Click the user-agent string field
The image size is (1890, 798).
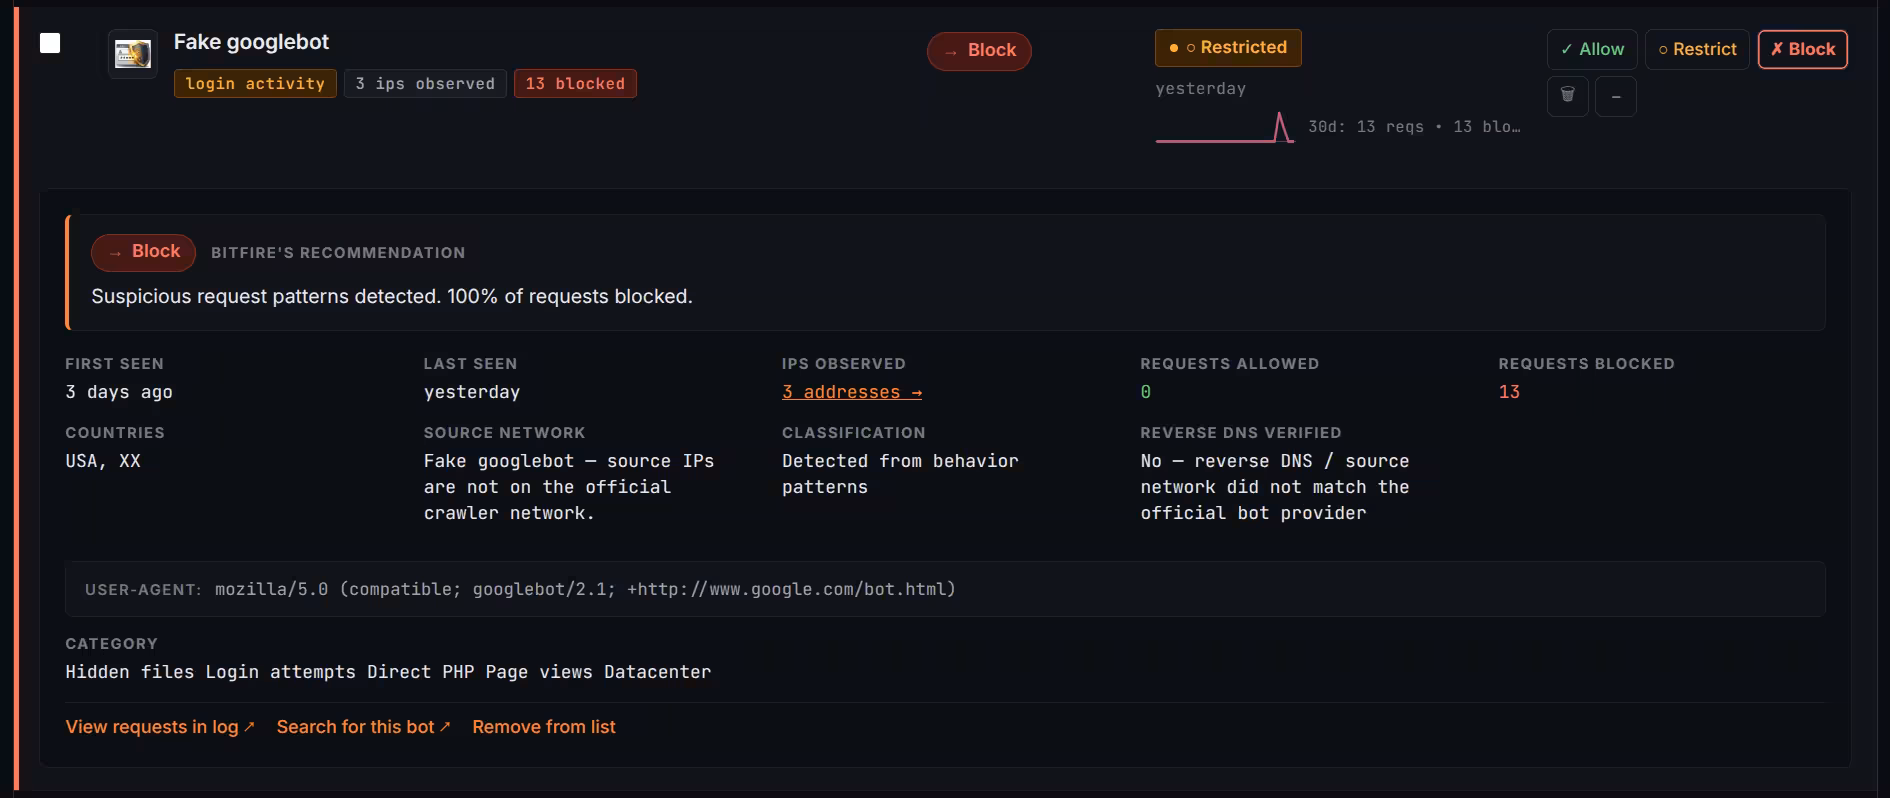point(945,589)
